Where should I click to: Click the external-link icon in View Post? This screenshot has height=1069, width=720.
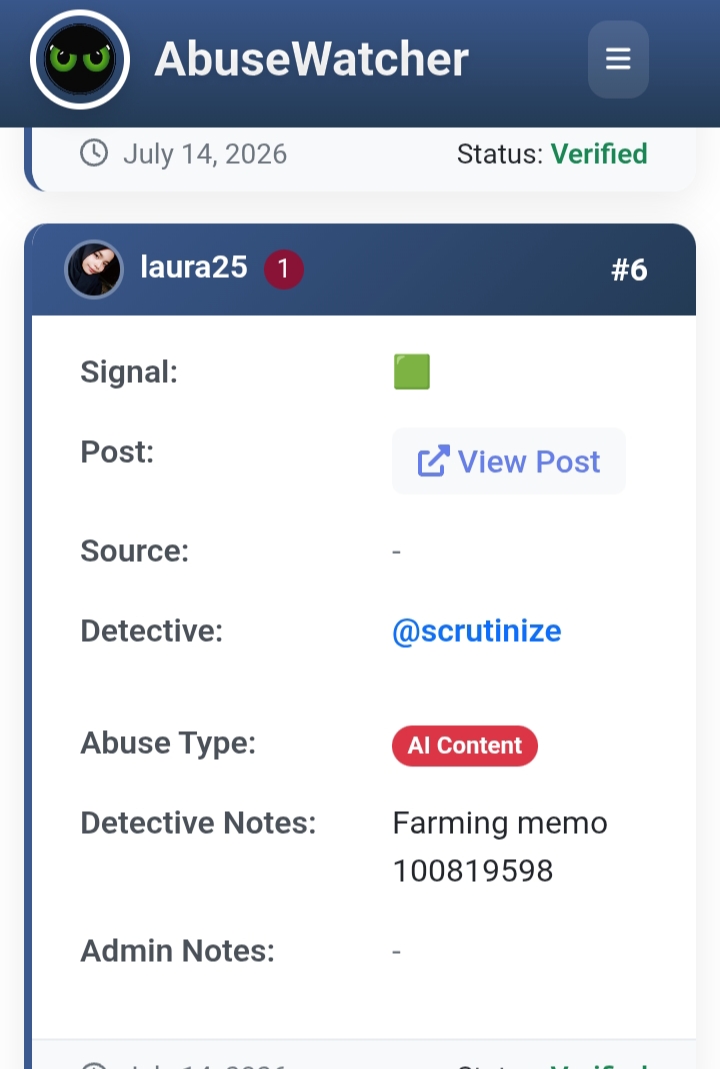pos(434,461)
